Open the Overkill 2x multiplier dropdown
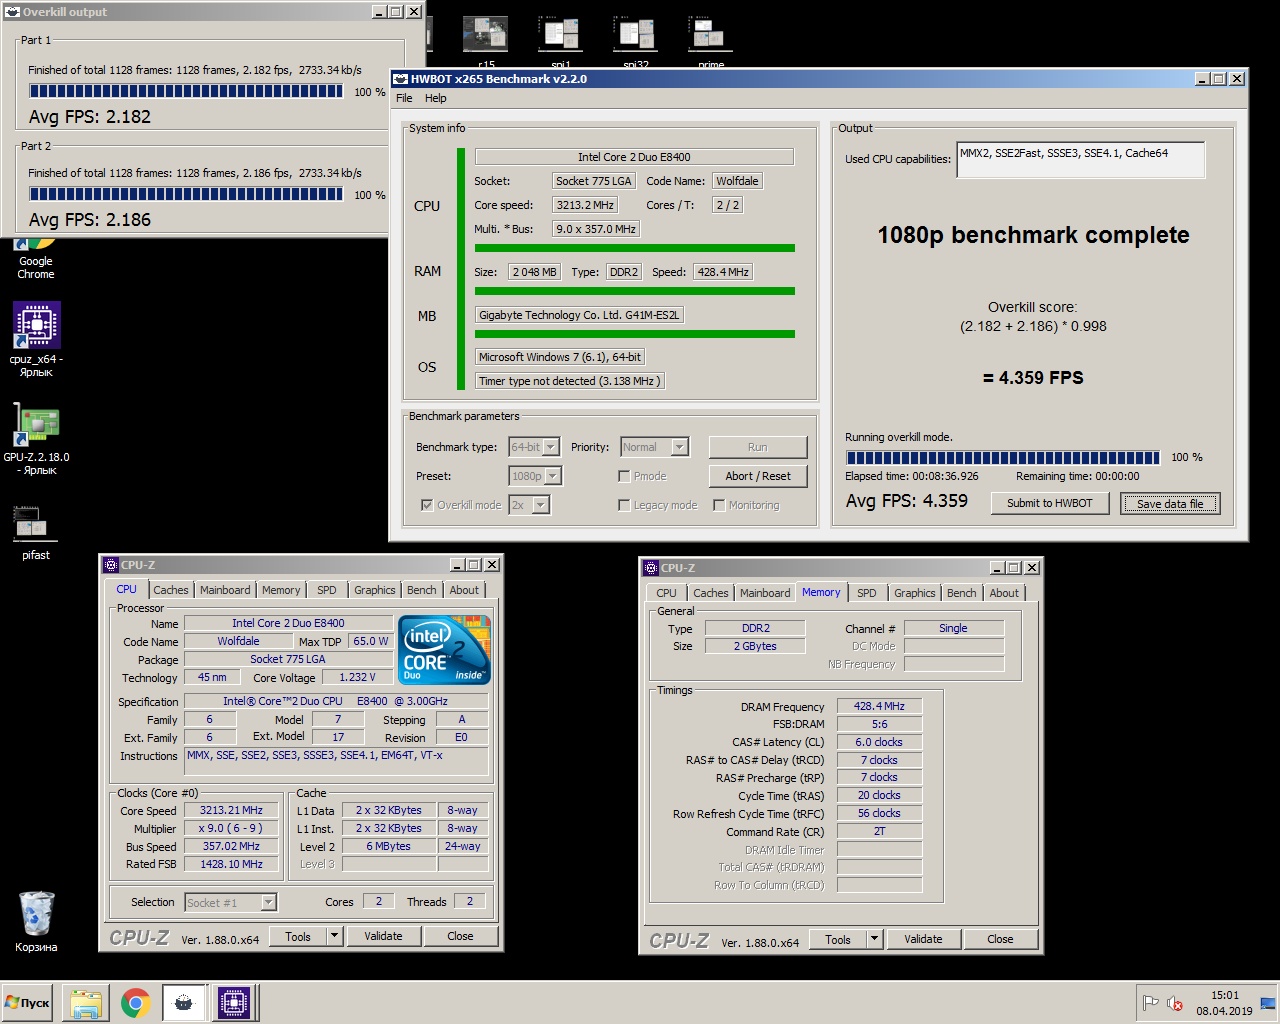This screenshot has height=1024, width=1280. click(530, 505)
